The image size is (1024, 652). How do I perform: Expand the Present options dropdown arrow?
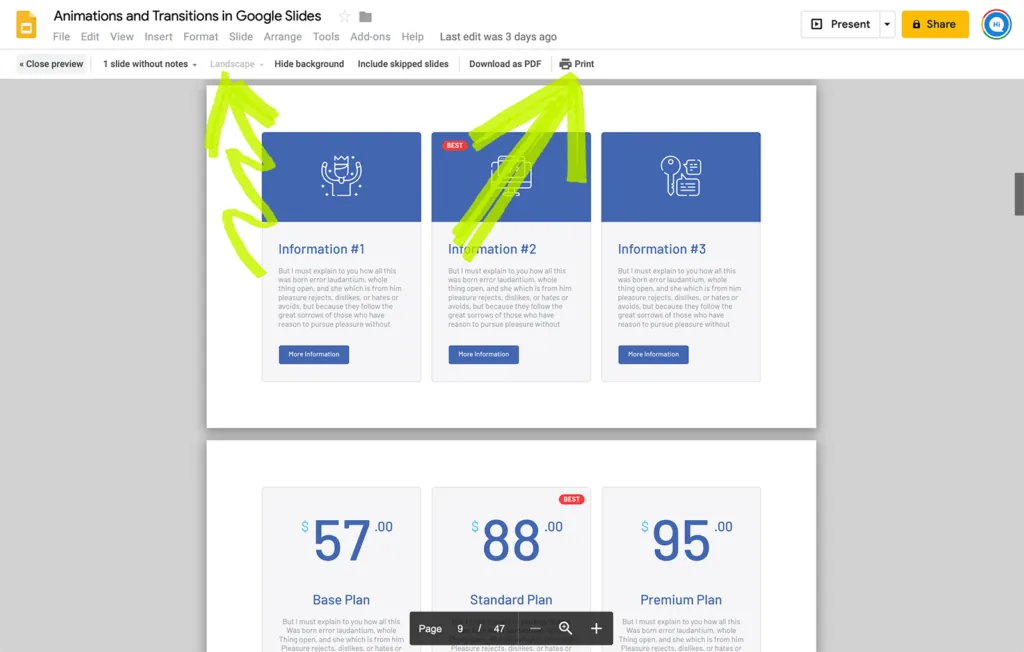(887, 24)
